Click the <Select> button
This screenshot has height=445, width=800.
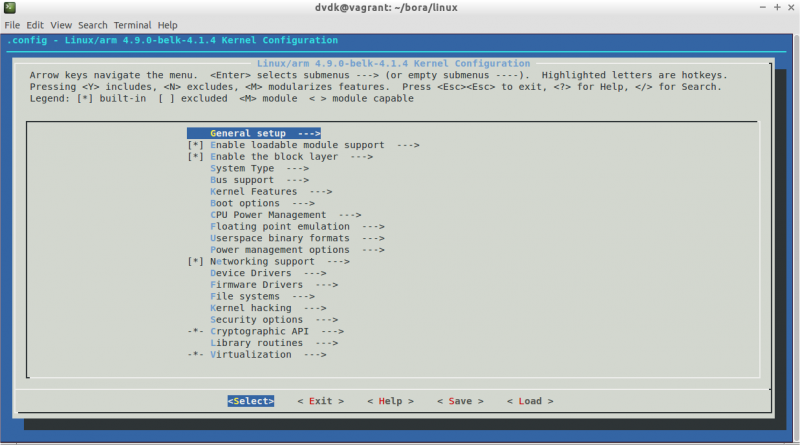pos(251,401)
